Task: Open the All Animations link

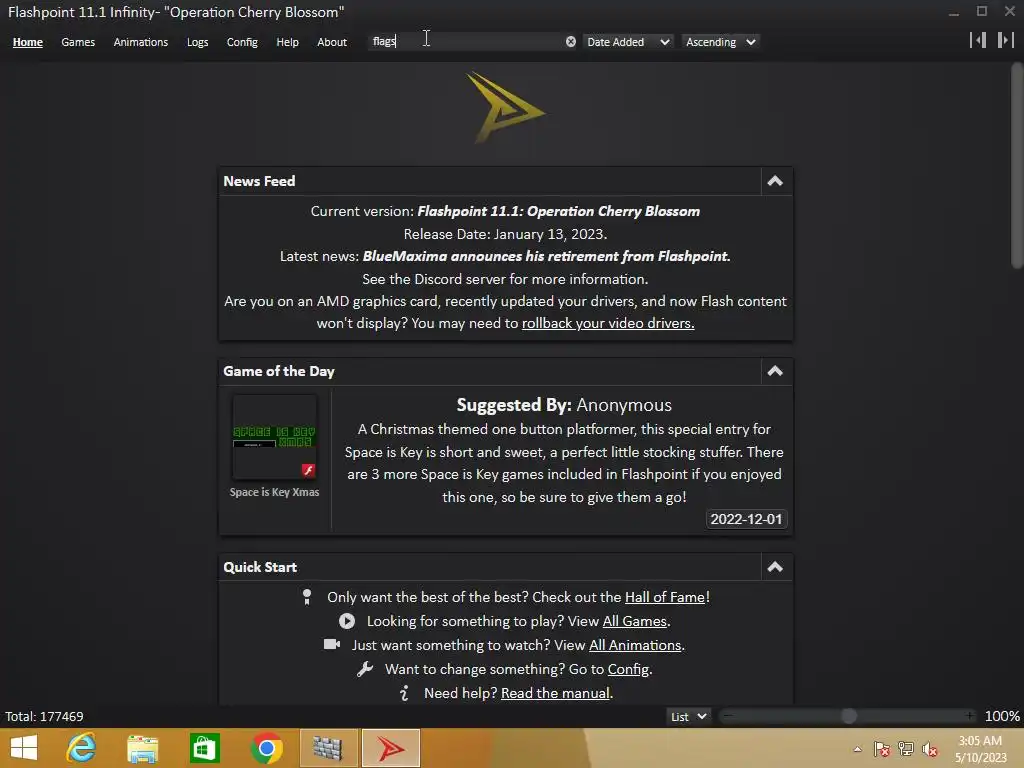Action: (635, 645)
